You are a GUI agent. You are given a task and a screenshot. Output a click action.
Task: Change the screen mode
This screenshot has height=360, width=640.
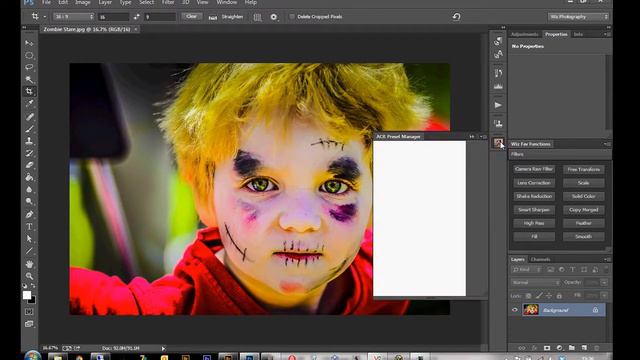click(29, 324)
